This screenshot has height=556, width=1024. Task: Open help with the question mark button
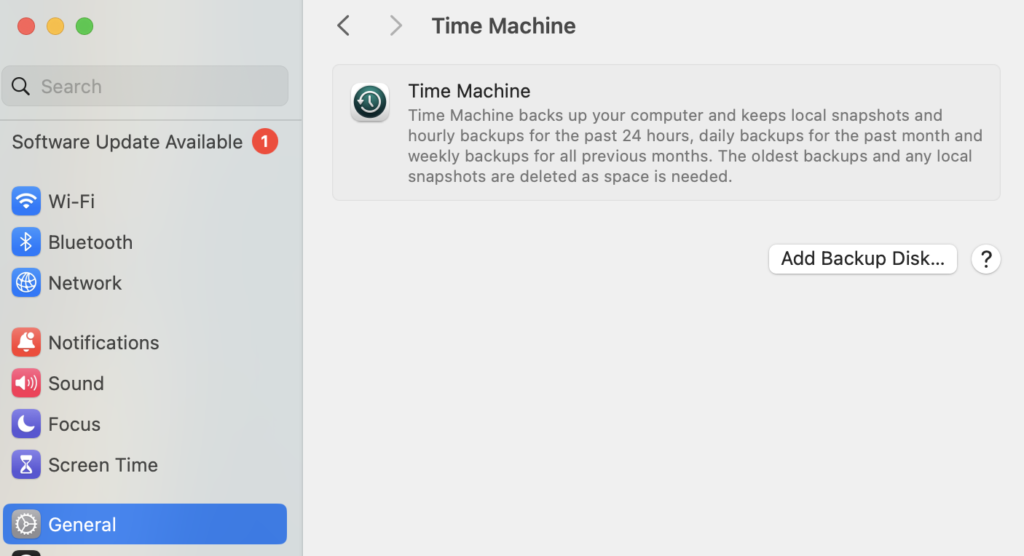(985, 259)
